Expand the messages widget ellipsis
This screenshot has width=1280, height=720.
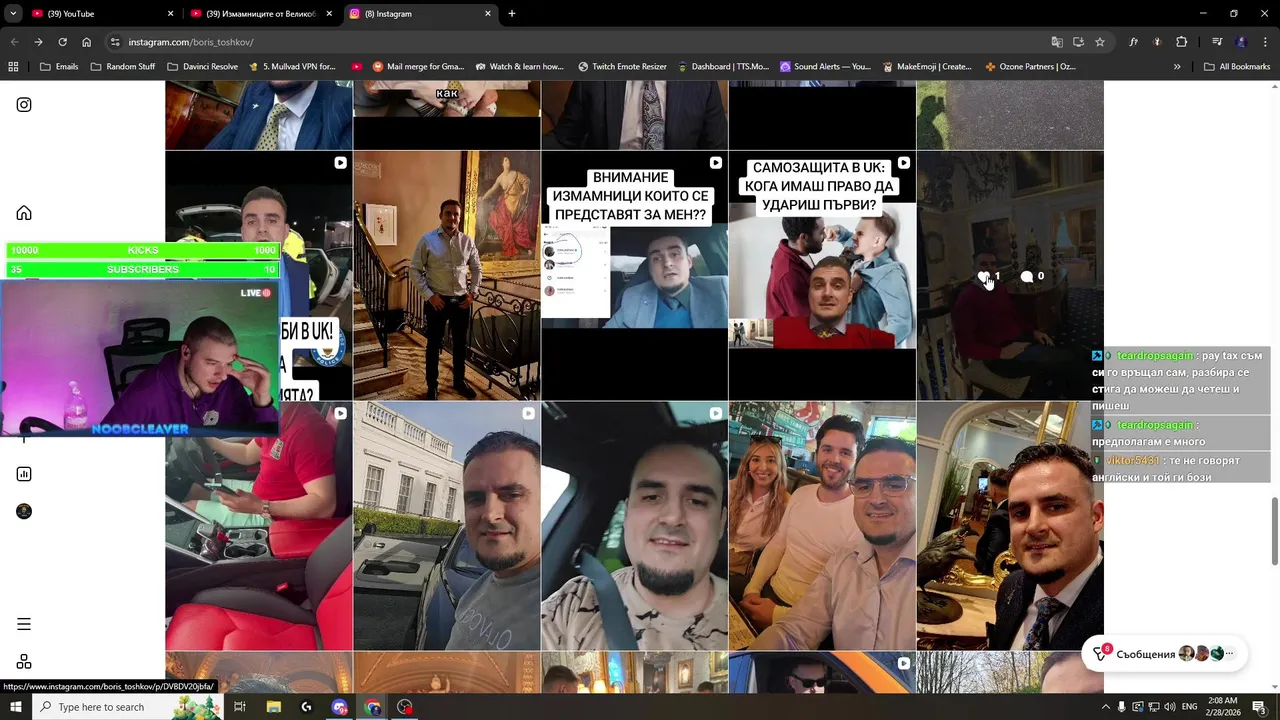[1230, 654]
